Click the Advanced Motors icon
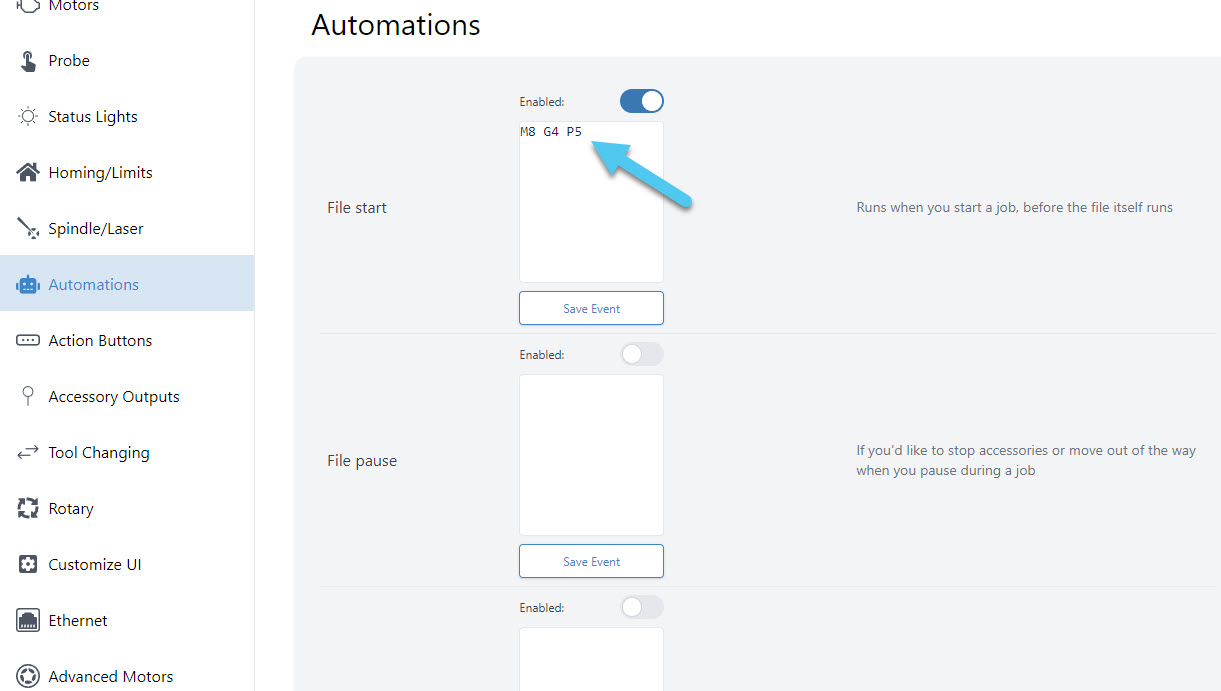Screen dimensions: 1221x691 28,677
